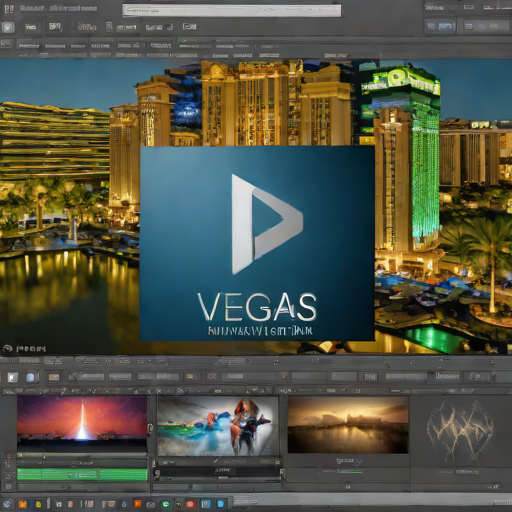Click the white outlined rectangle toolbar icon

pyautogui.click(x=189, y=26)
